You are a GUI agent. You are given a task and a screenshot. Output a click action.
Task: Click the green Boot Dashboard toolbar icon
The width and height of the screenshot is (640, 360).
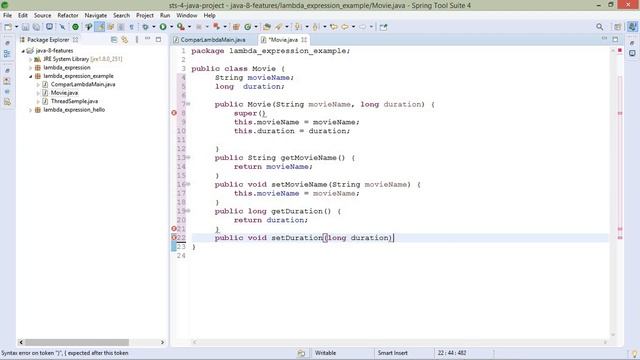point(76,27)
